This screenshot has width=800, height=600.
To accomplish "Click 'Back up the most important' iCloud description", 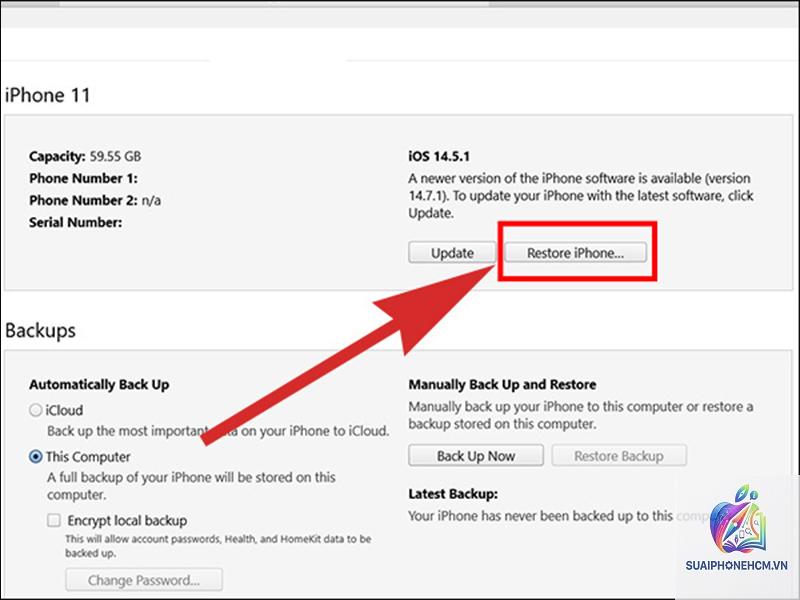I will click(218, 431).
